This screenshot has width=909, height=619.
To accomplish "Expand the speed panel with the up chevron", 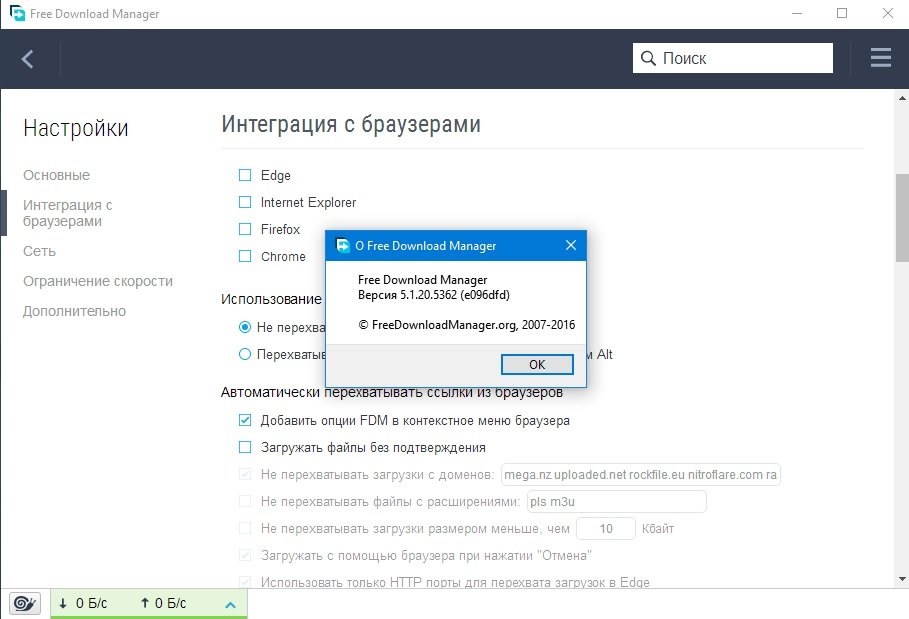I will [230, 605].
